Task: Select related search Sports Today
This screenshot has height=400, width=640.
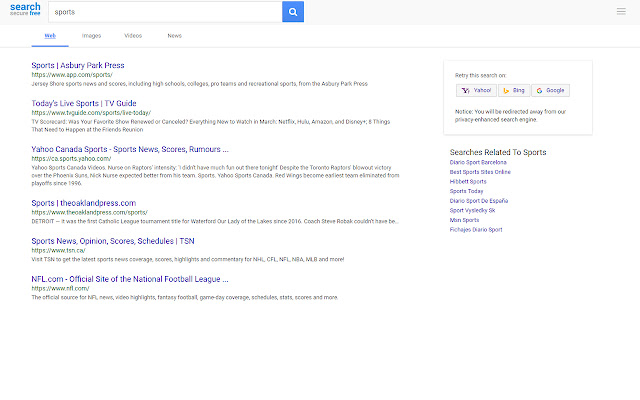Action: [x=467, y=191]
